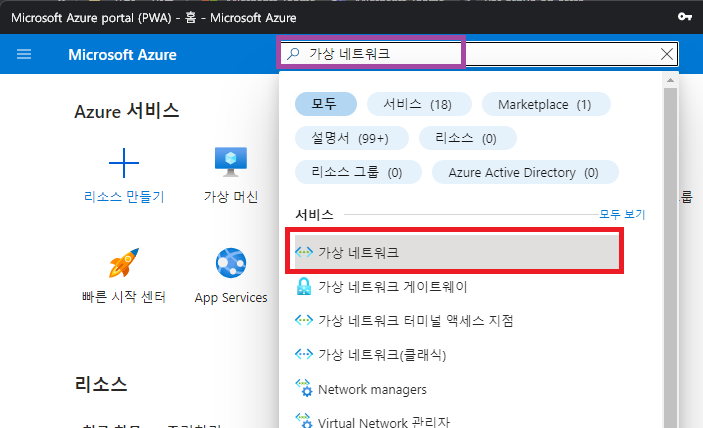Click the Microsoft Azure home title
The width and height of the screenshot is (703, 428).
(122, 54)
